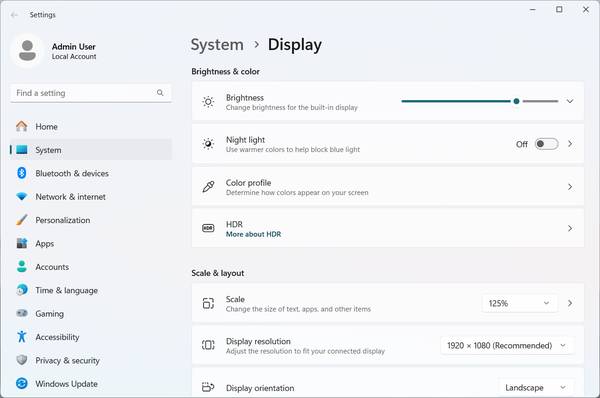Image resolution: width=600 pixels, height=398 pixels.
Task: Click the Color profile eyedropper icon
Action: [208, 186]
